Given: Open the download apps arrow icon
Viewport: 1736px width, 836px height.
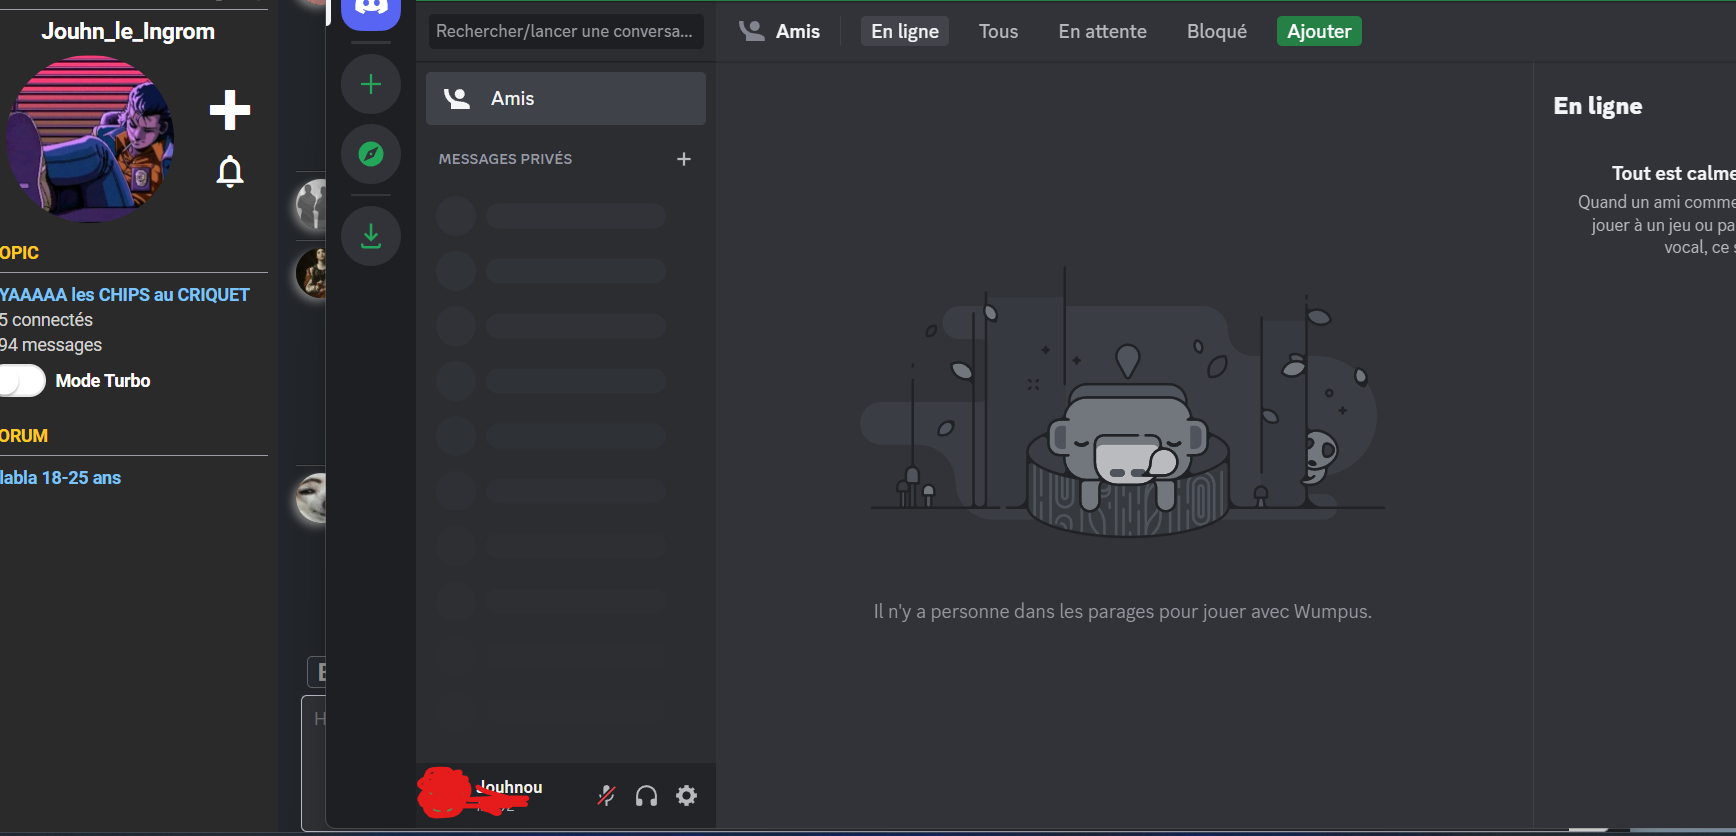Looking at the screenshot, I should [371, 236].
